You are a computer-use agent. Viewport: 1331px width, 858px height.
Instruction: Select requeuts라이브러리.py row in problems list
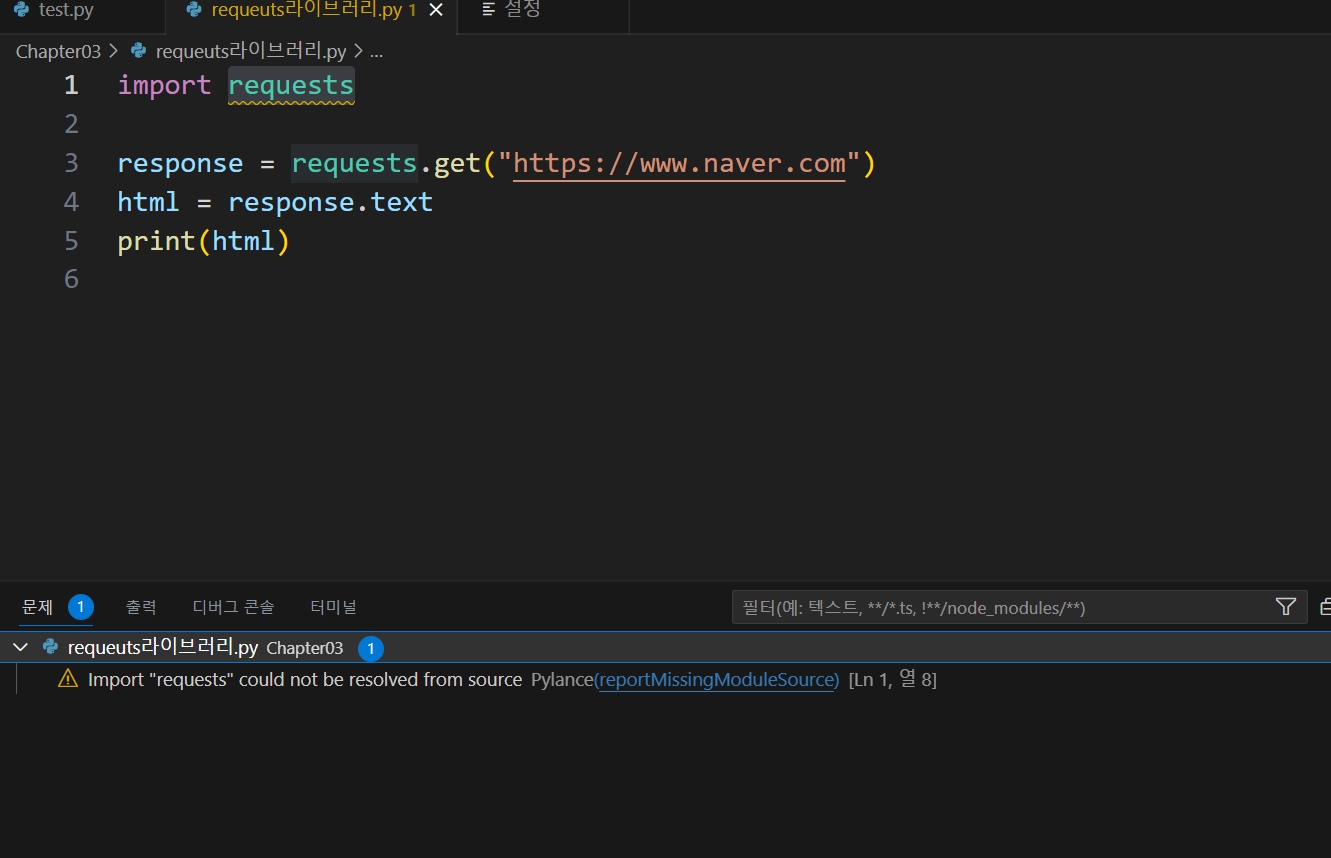coord(665,648)
